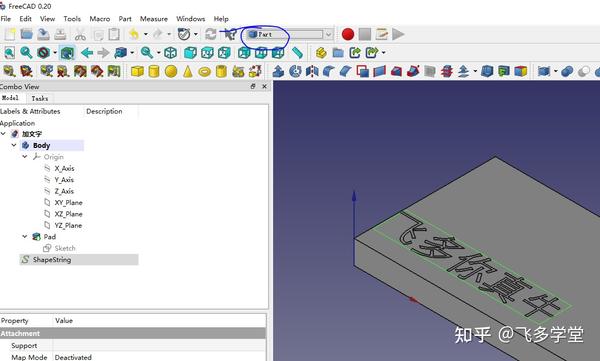Open the Offset tools dropdown arrow
This screenshot has width=600, height=361.
click(x=475, y=71)
